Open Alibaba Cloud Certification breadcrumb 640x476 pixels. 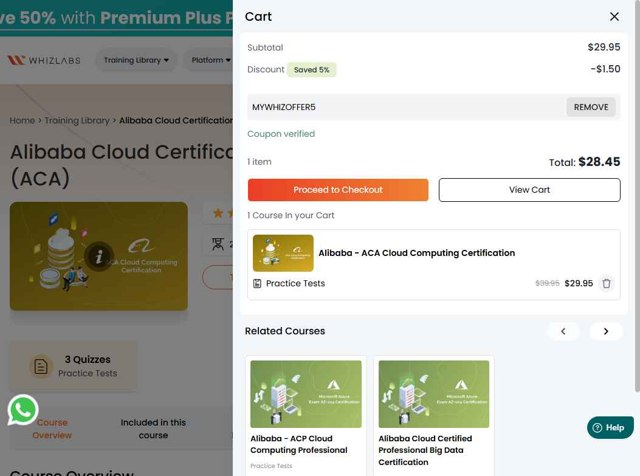176,120
